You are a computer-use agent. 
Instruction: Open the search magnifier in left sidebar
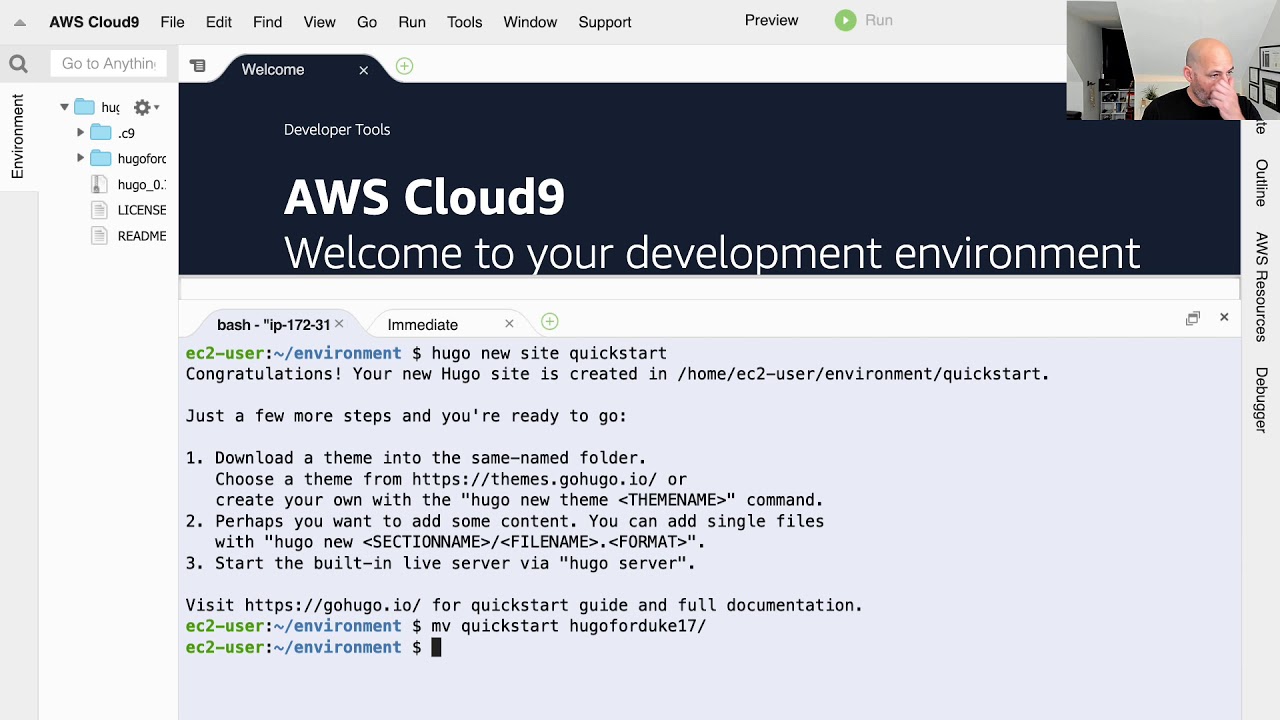click(18, 64)
